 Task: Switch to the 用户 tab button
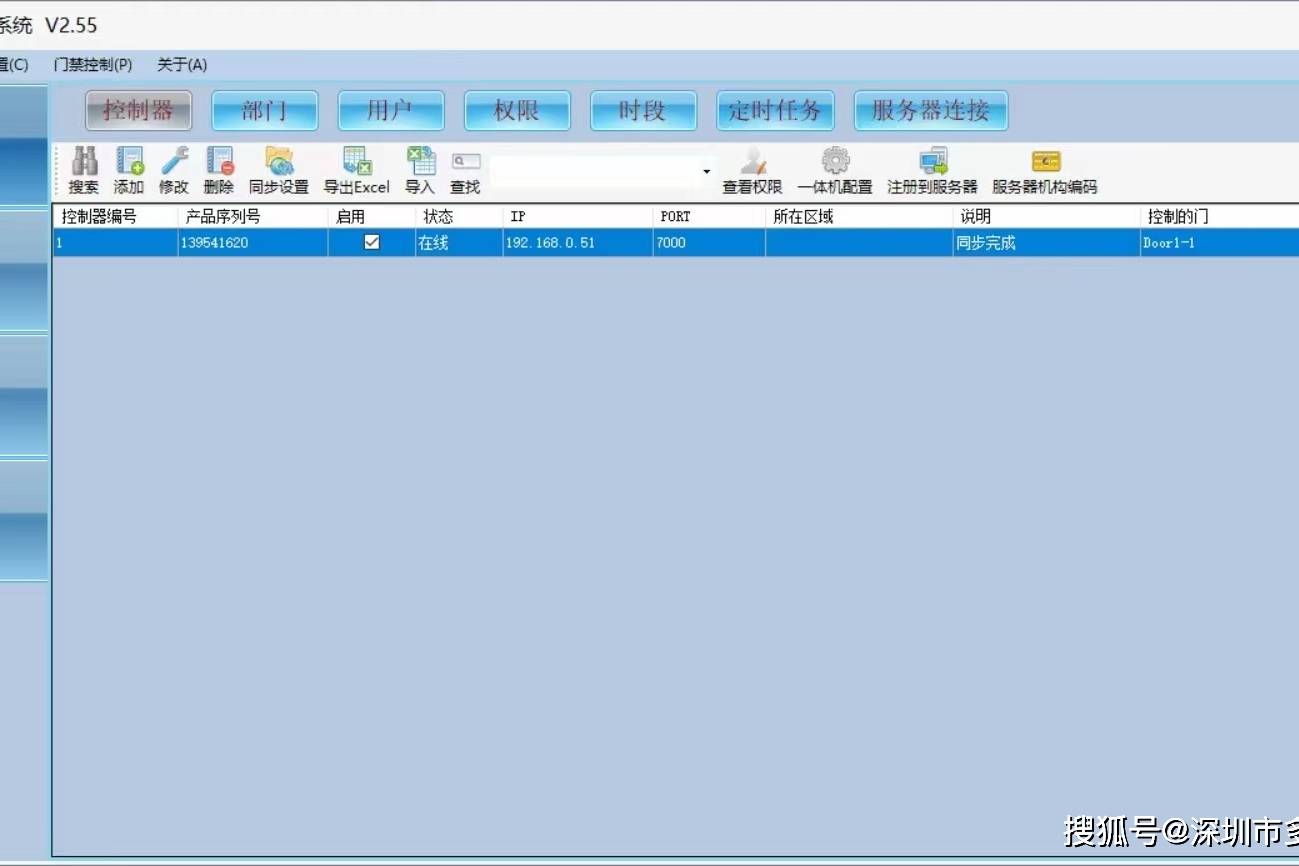(390, 111)
